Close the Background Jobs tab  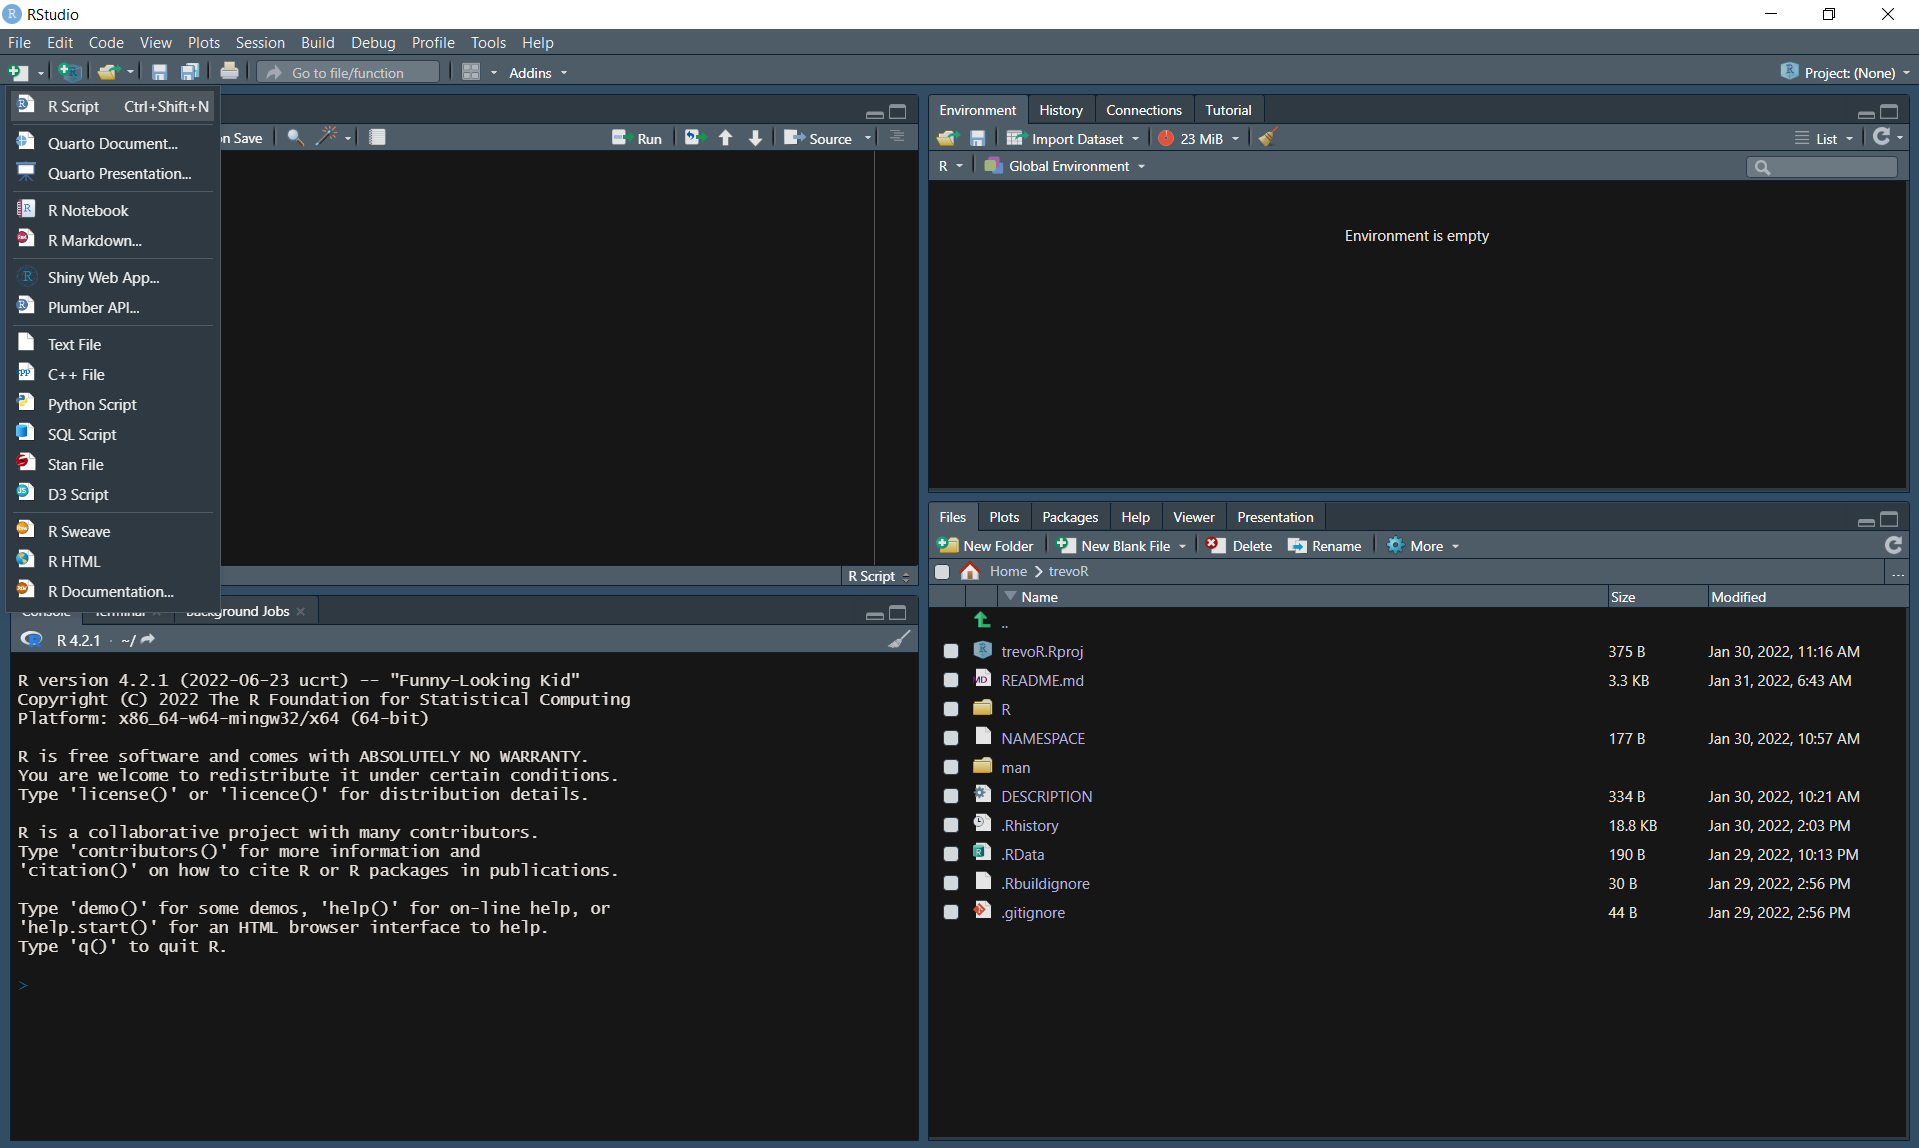point(301,611)
